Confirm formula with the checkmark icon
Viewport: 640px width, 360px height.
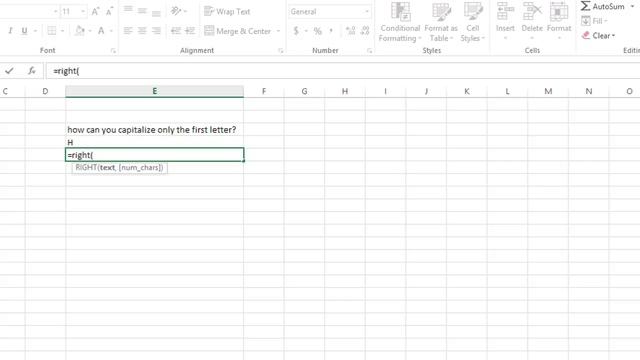pyautogui.click(x=9, y=71)
